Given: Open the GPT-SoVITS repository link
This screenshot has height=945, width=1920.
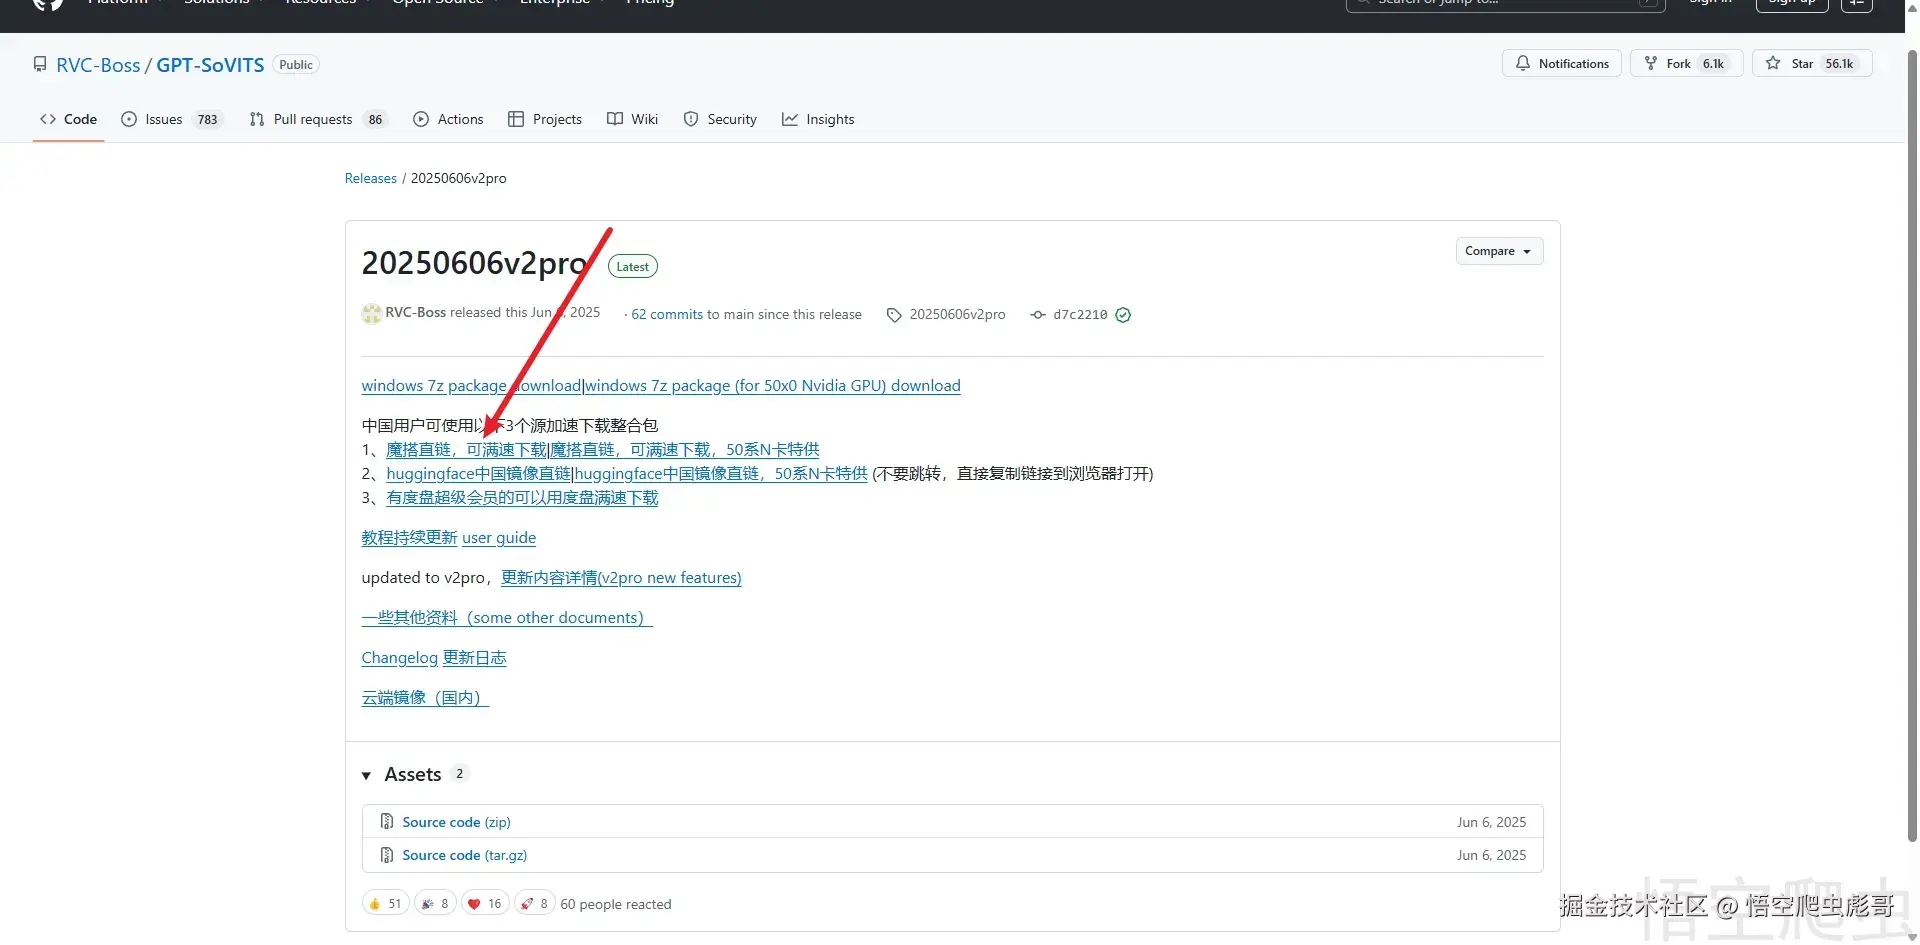Looking at the screenshot, I should pos(210,65).
